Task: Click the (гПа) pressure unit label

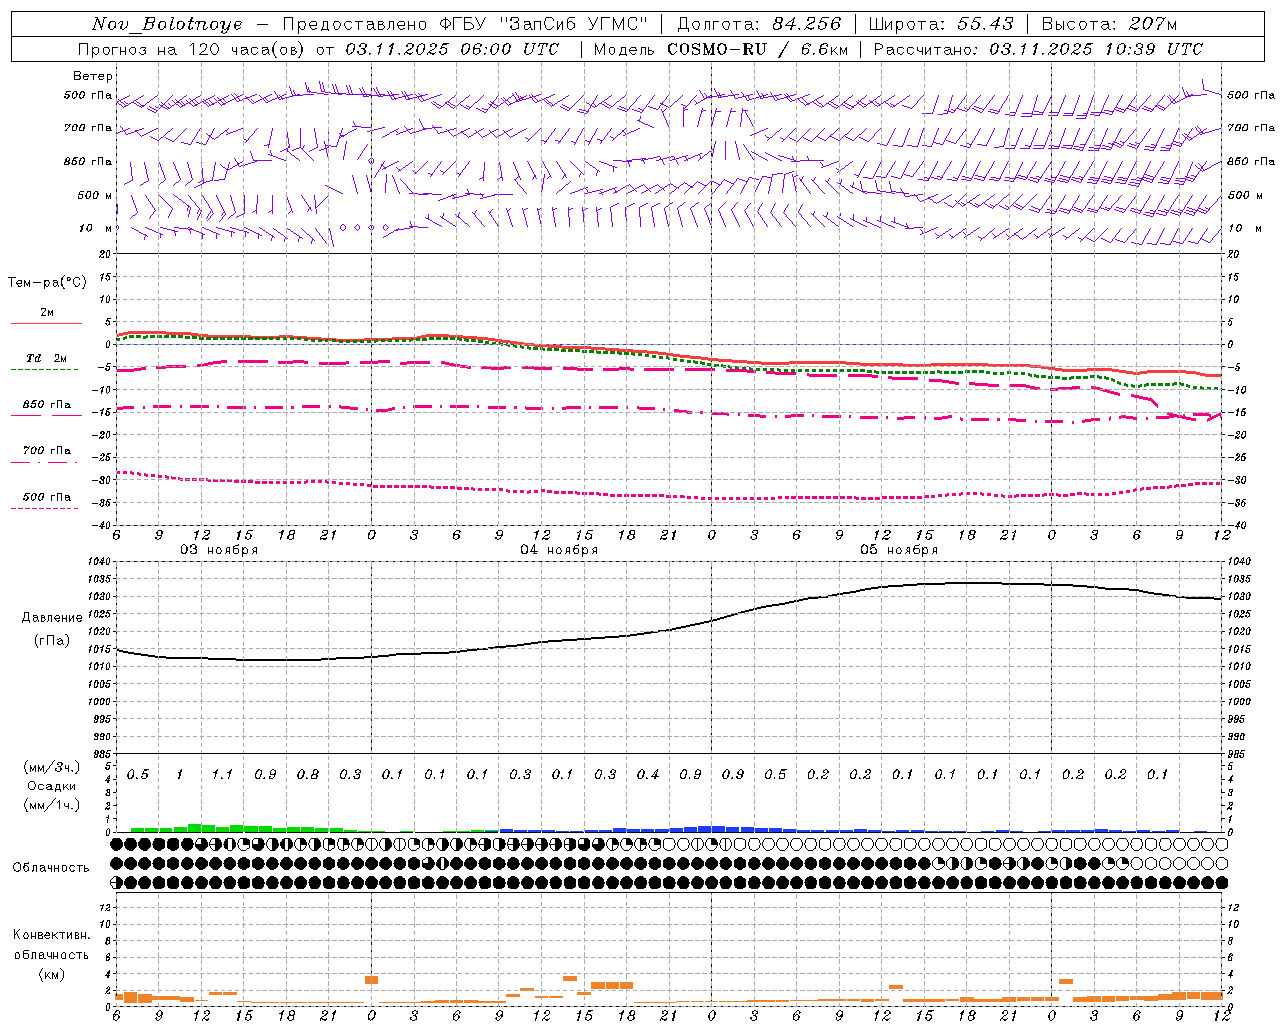Action: (x=52, y=641)
